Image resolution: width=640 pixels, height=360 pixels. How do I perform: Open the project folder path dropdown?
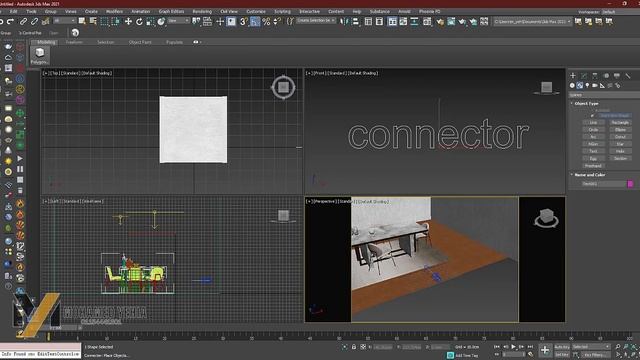[x=532, y=21]
